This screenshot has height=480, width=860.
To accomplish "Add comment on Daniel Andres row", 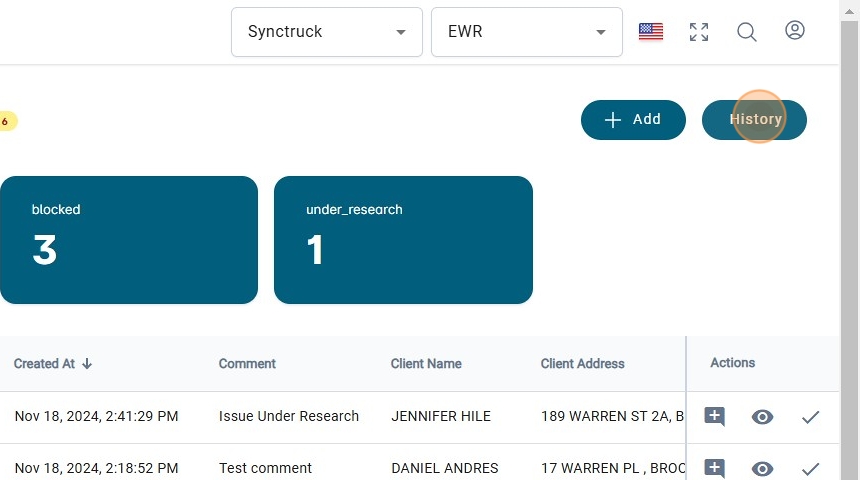I will click(714, 468).
